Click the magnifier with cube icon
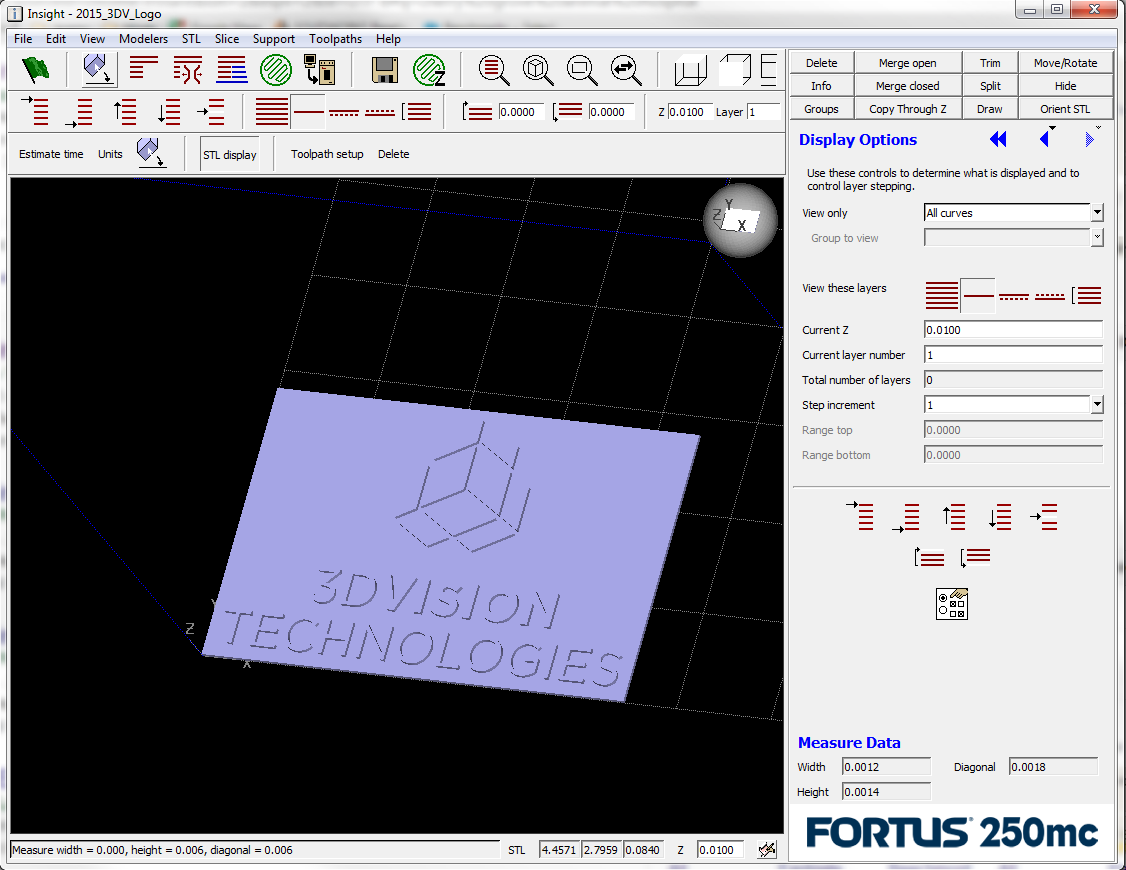Viewport: 1126px width, 870px height. point(538,70)
